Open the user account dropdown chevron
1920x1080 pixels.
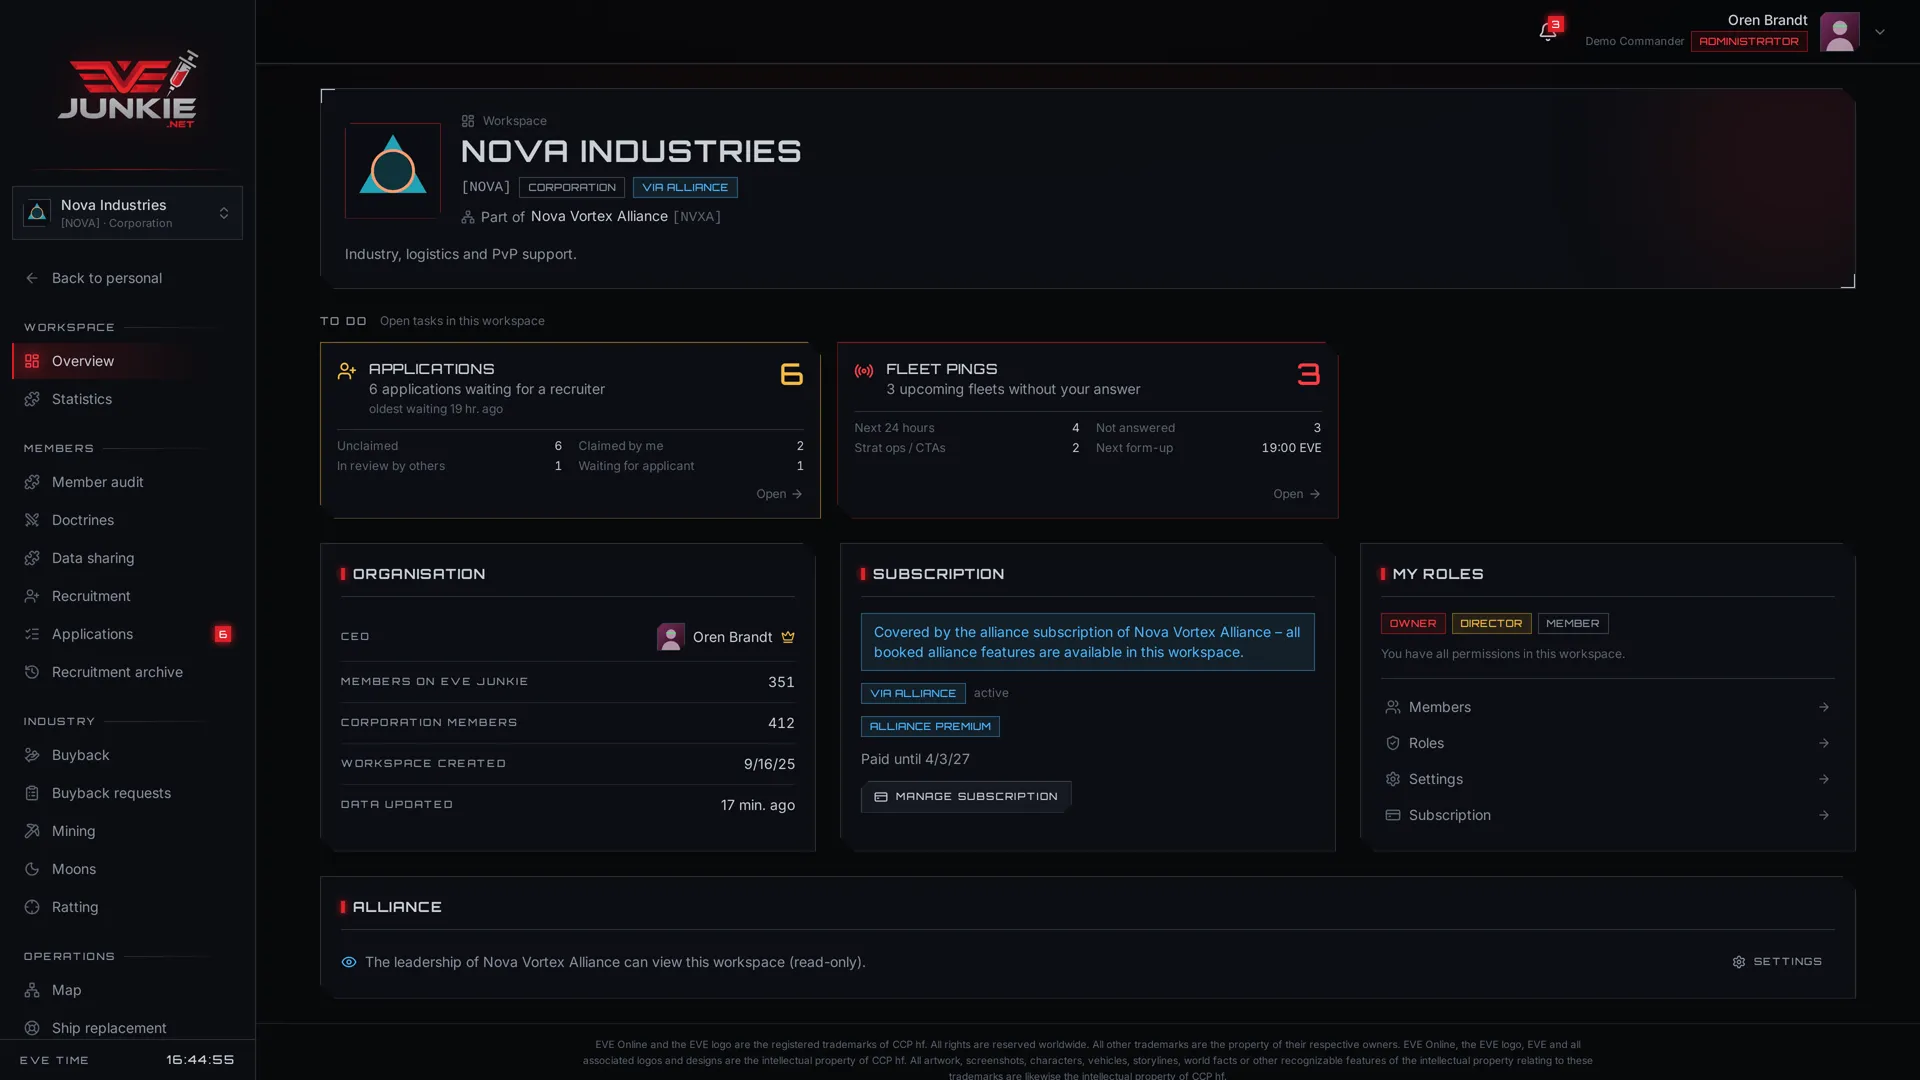coord(1880,32)
